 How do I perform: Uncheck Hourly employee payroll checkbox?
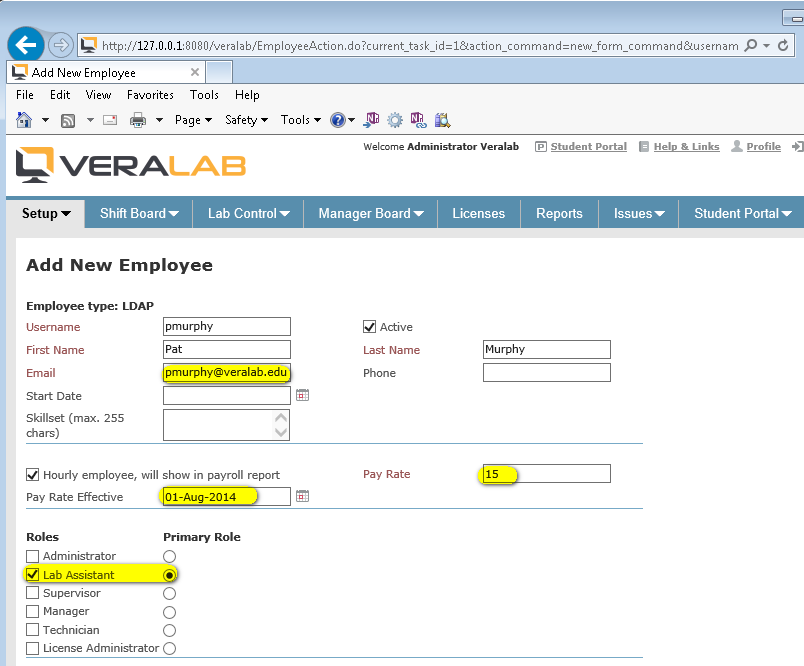(32, 475)
